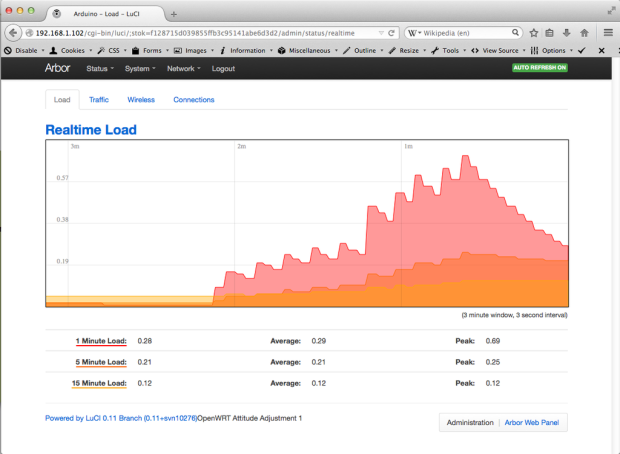
Task: Click the 1 minute average value 0.29
Action: pos(319,341)
